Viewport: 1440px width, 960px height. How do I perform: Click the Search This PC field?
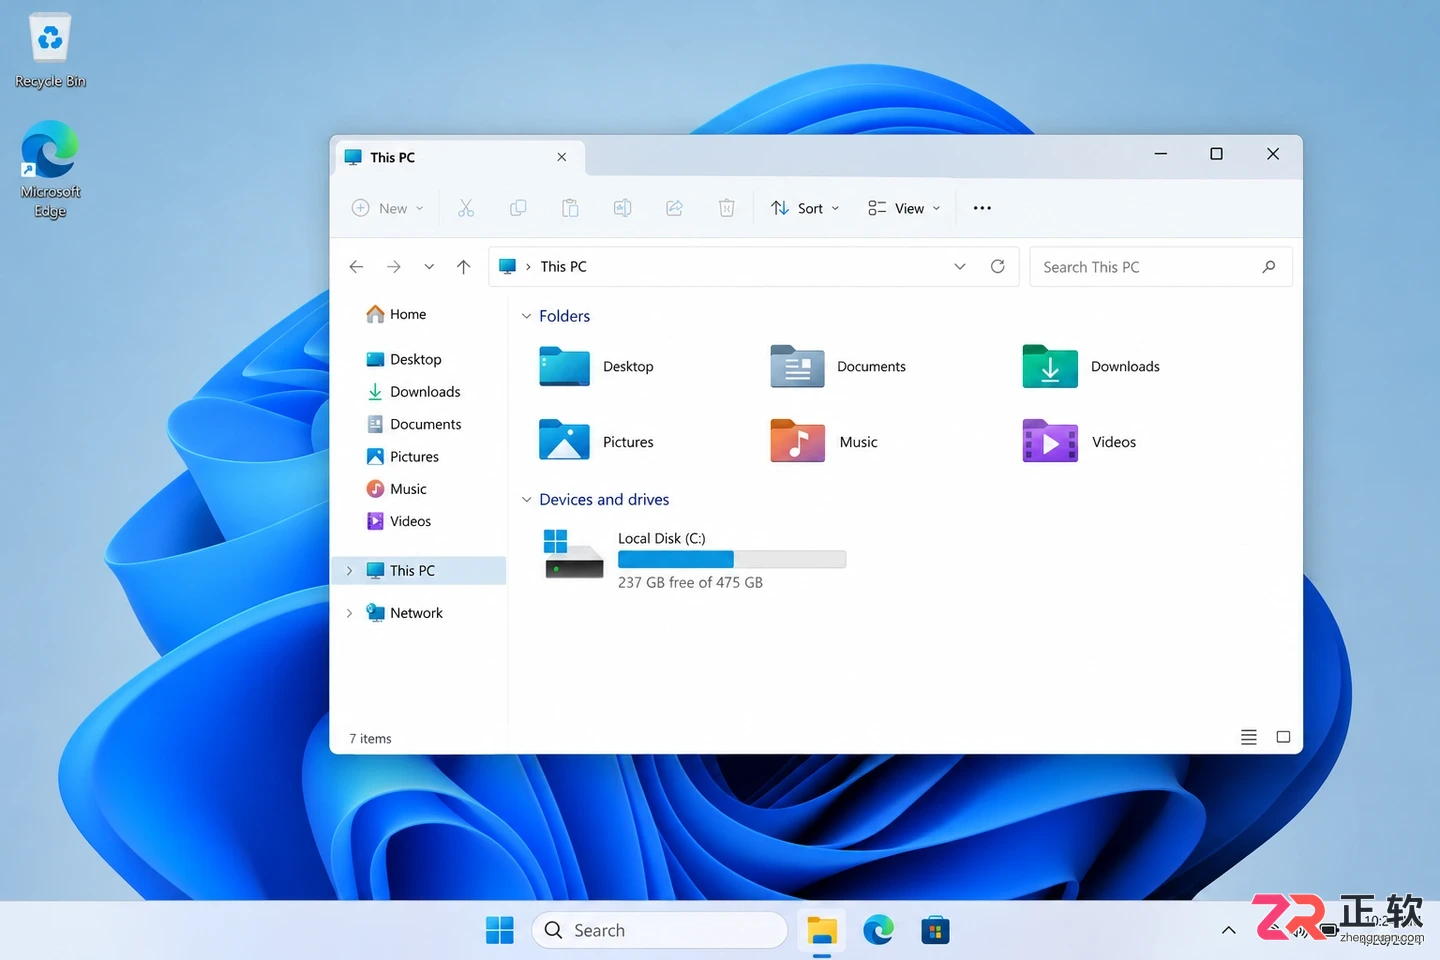[1160, 266]
